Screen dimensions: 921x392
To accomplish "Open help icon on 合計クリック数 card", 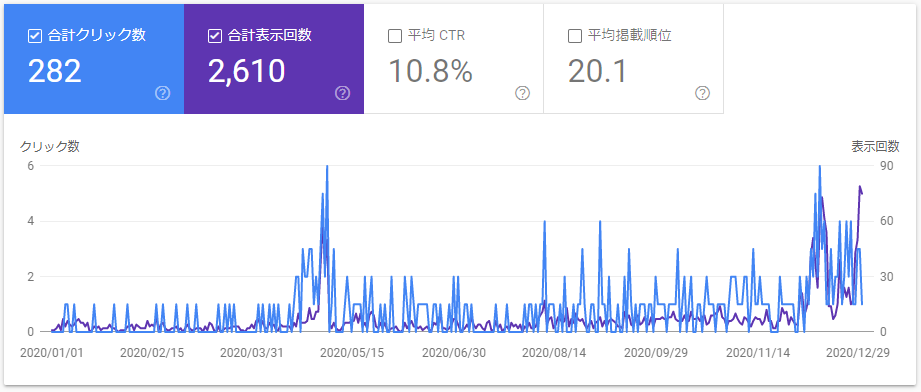I will tap(163, 93).
